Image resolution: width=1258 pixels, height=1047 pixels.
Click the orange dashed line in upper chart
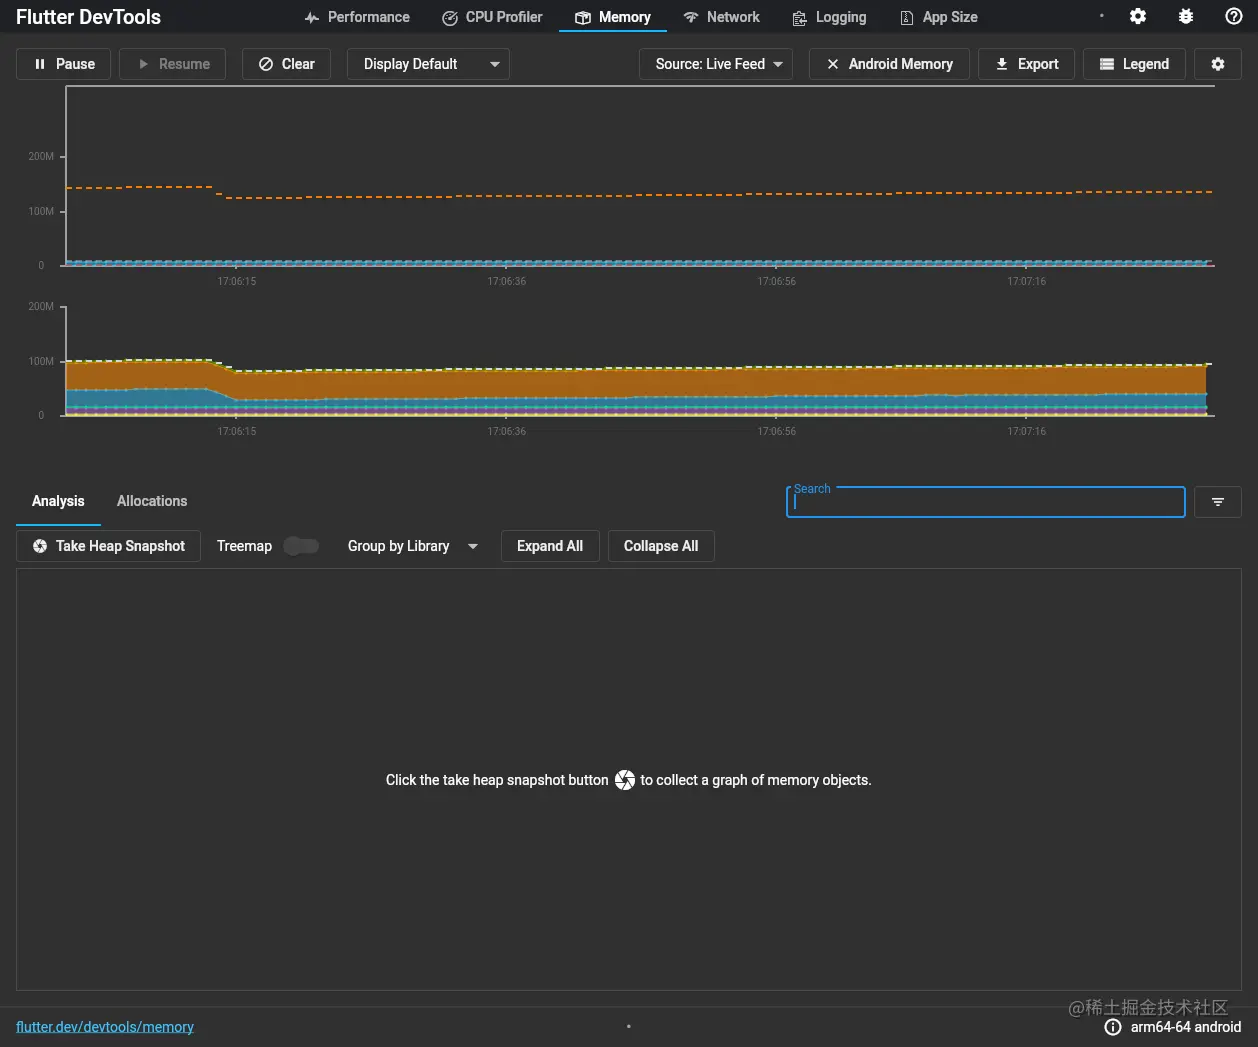click(640, 195)
